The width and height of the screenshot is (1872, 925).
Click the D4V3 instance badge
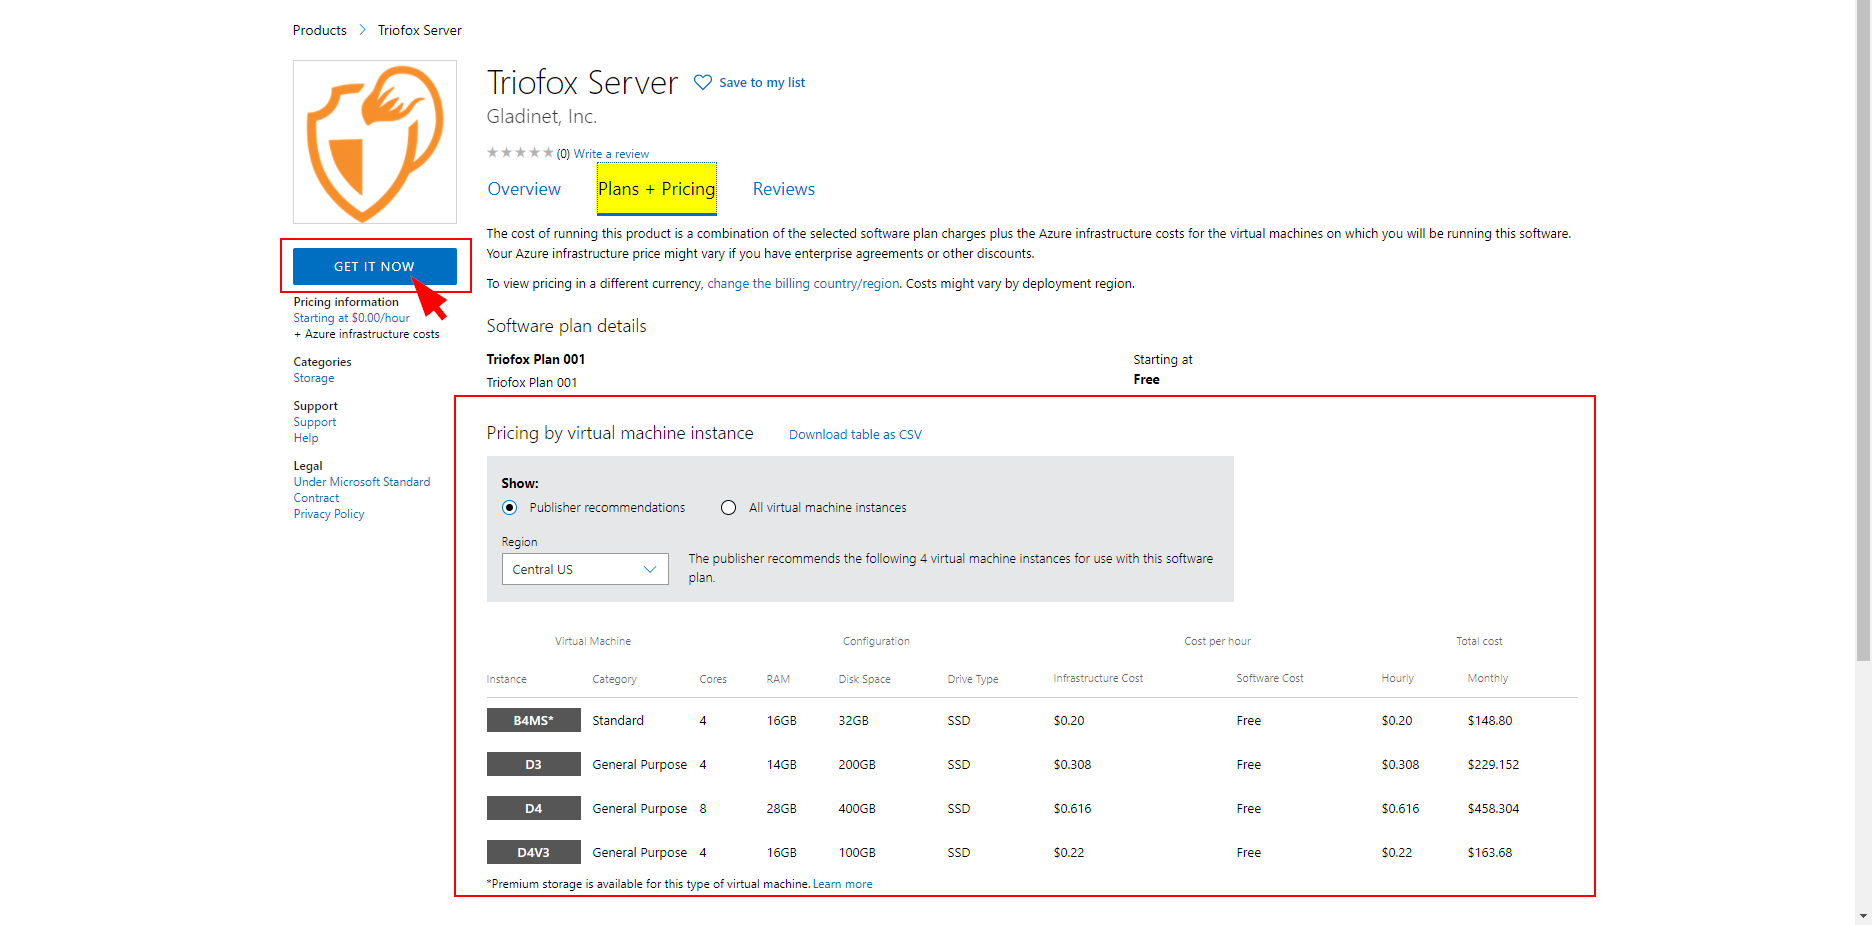point(534,852)
